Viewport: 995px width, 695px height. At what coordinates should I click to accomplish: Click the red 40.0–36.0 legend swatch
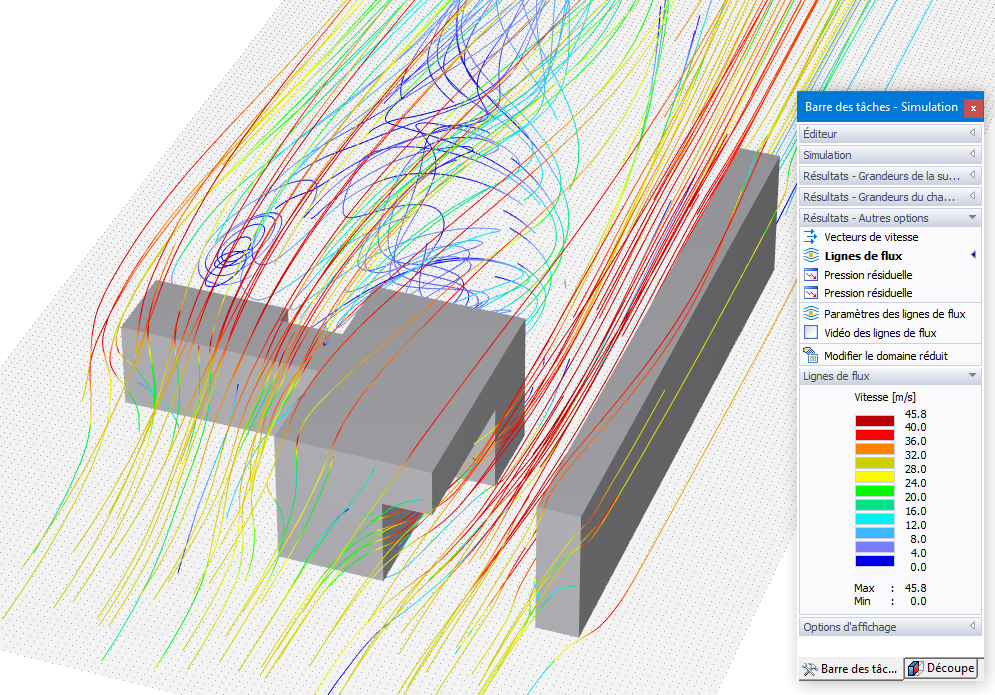pos(874,435)
